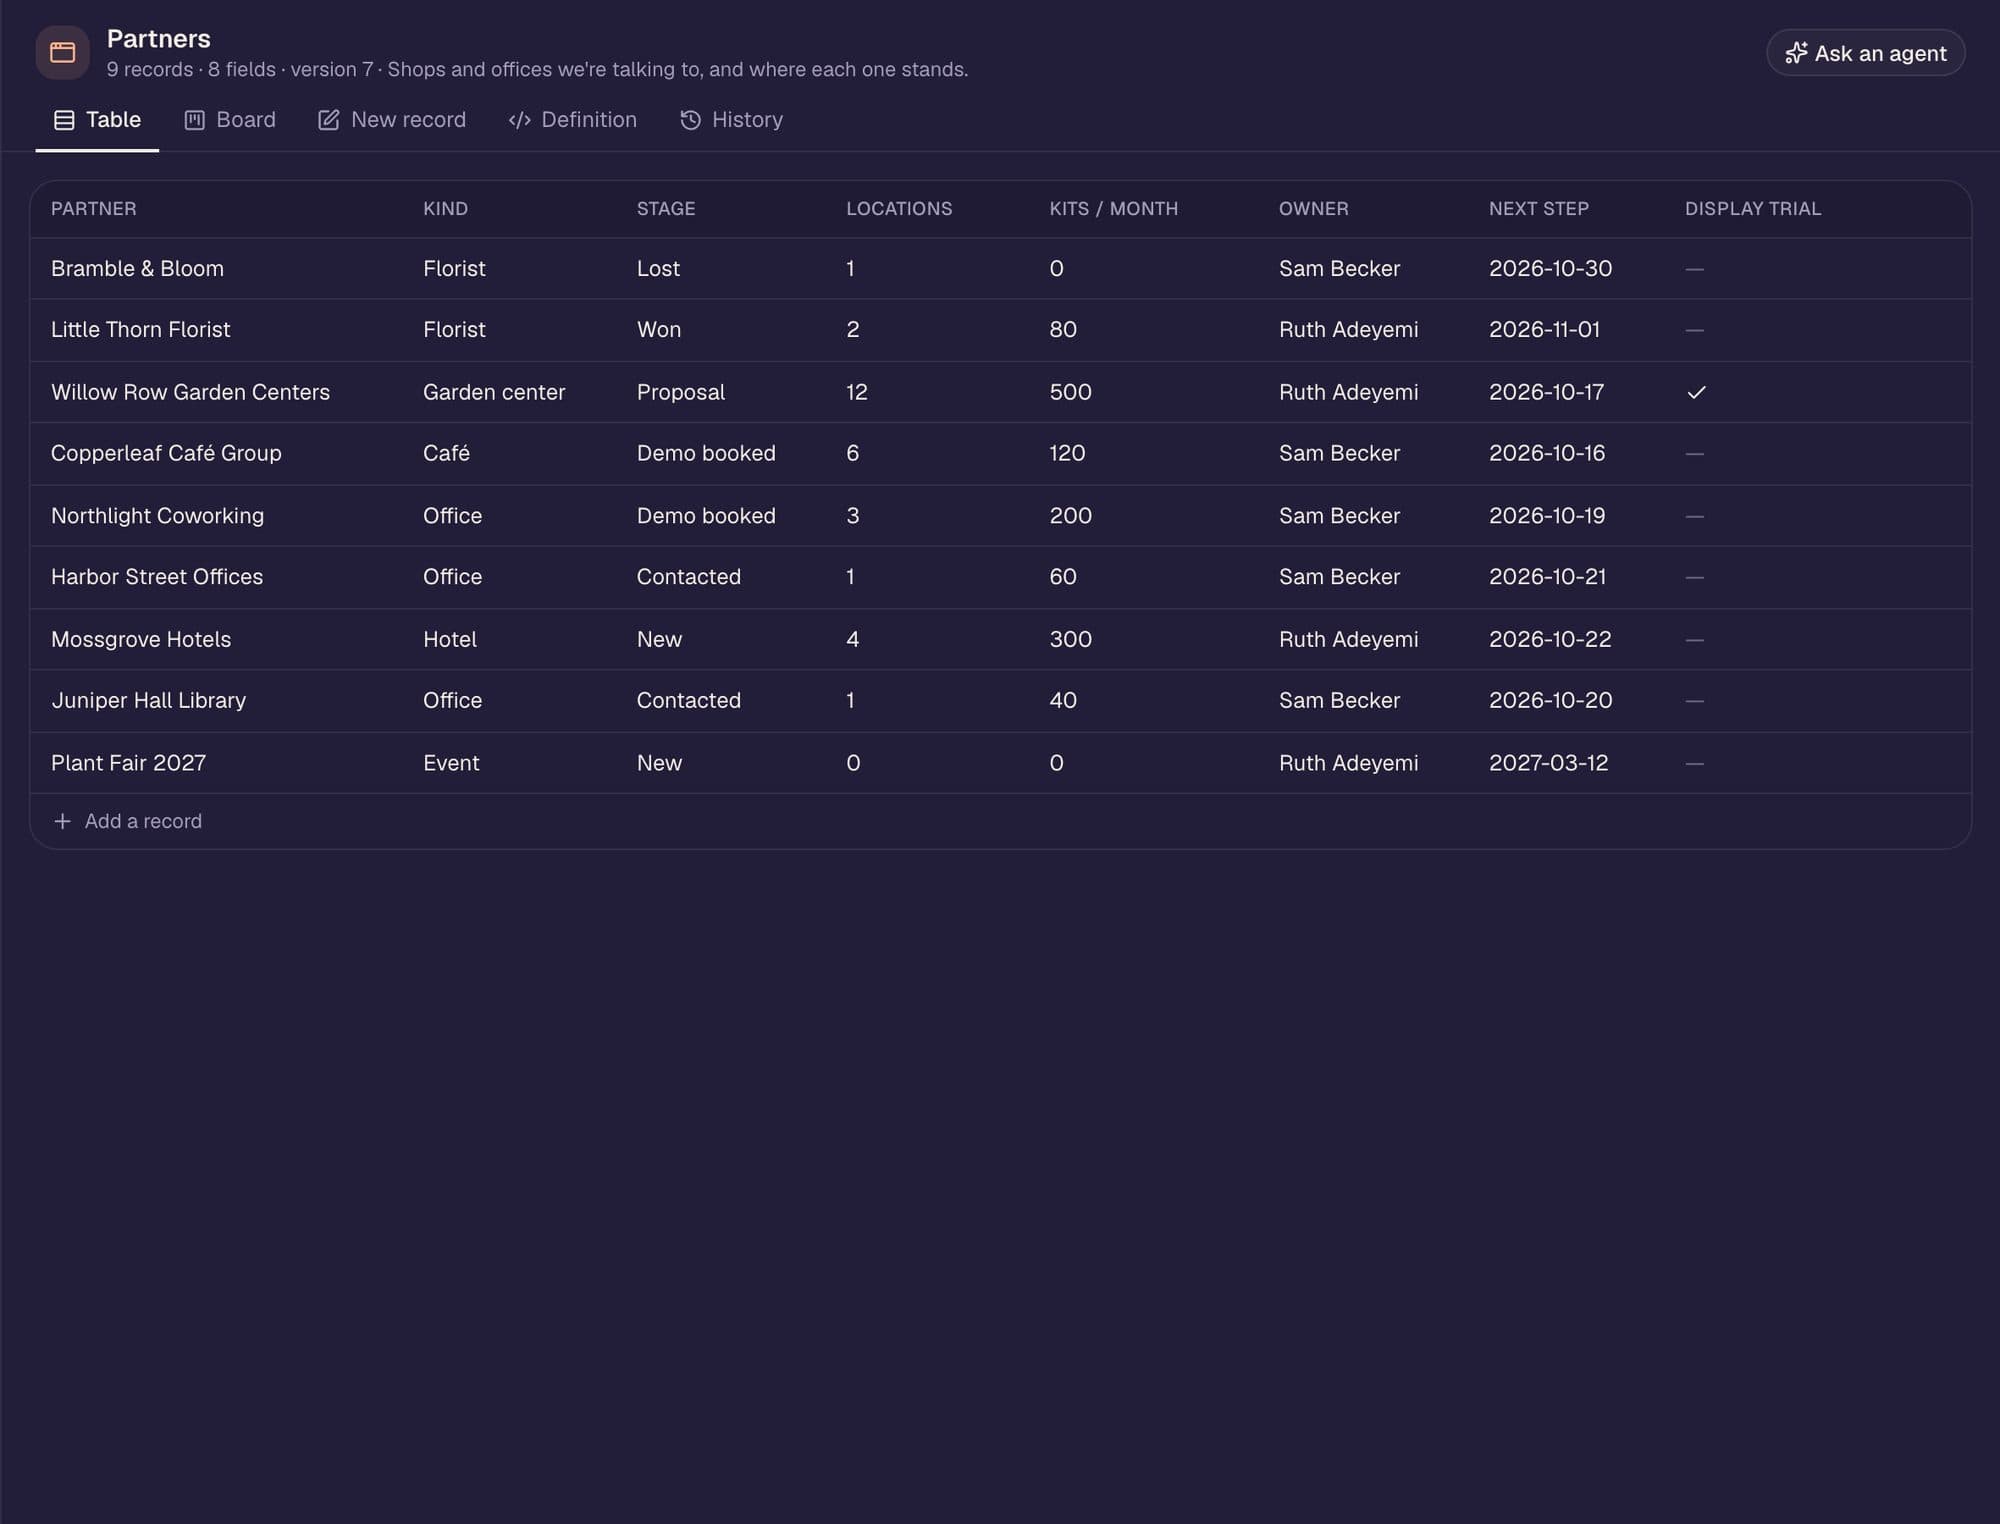Sort by the Kits / Month column header
The image size is (2000, 1524).
pyautogui.click(x=1113, y=209)
